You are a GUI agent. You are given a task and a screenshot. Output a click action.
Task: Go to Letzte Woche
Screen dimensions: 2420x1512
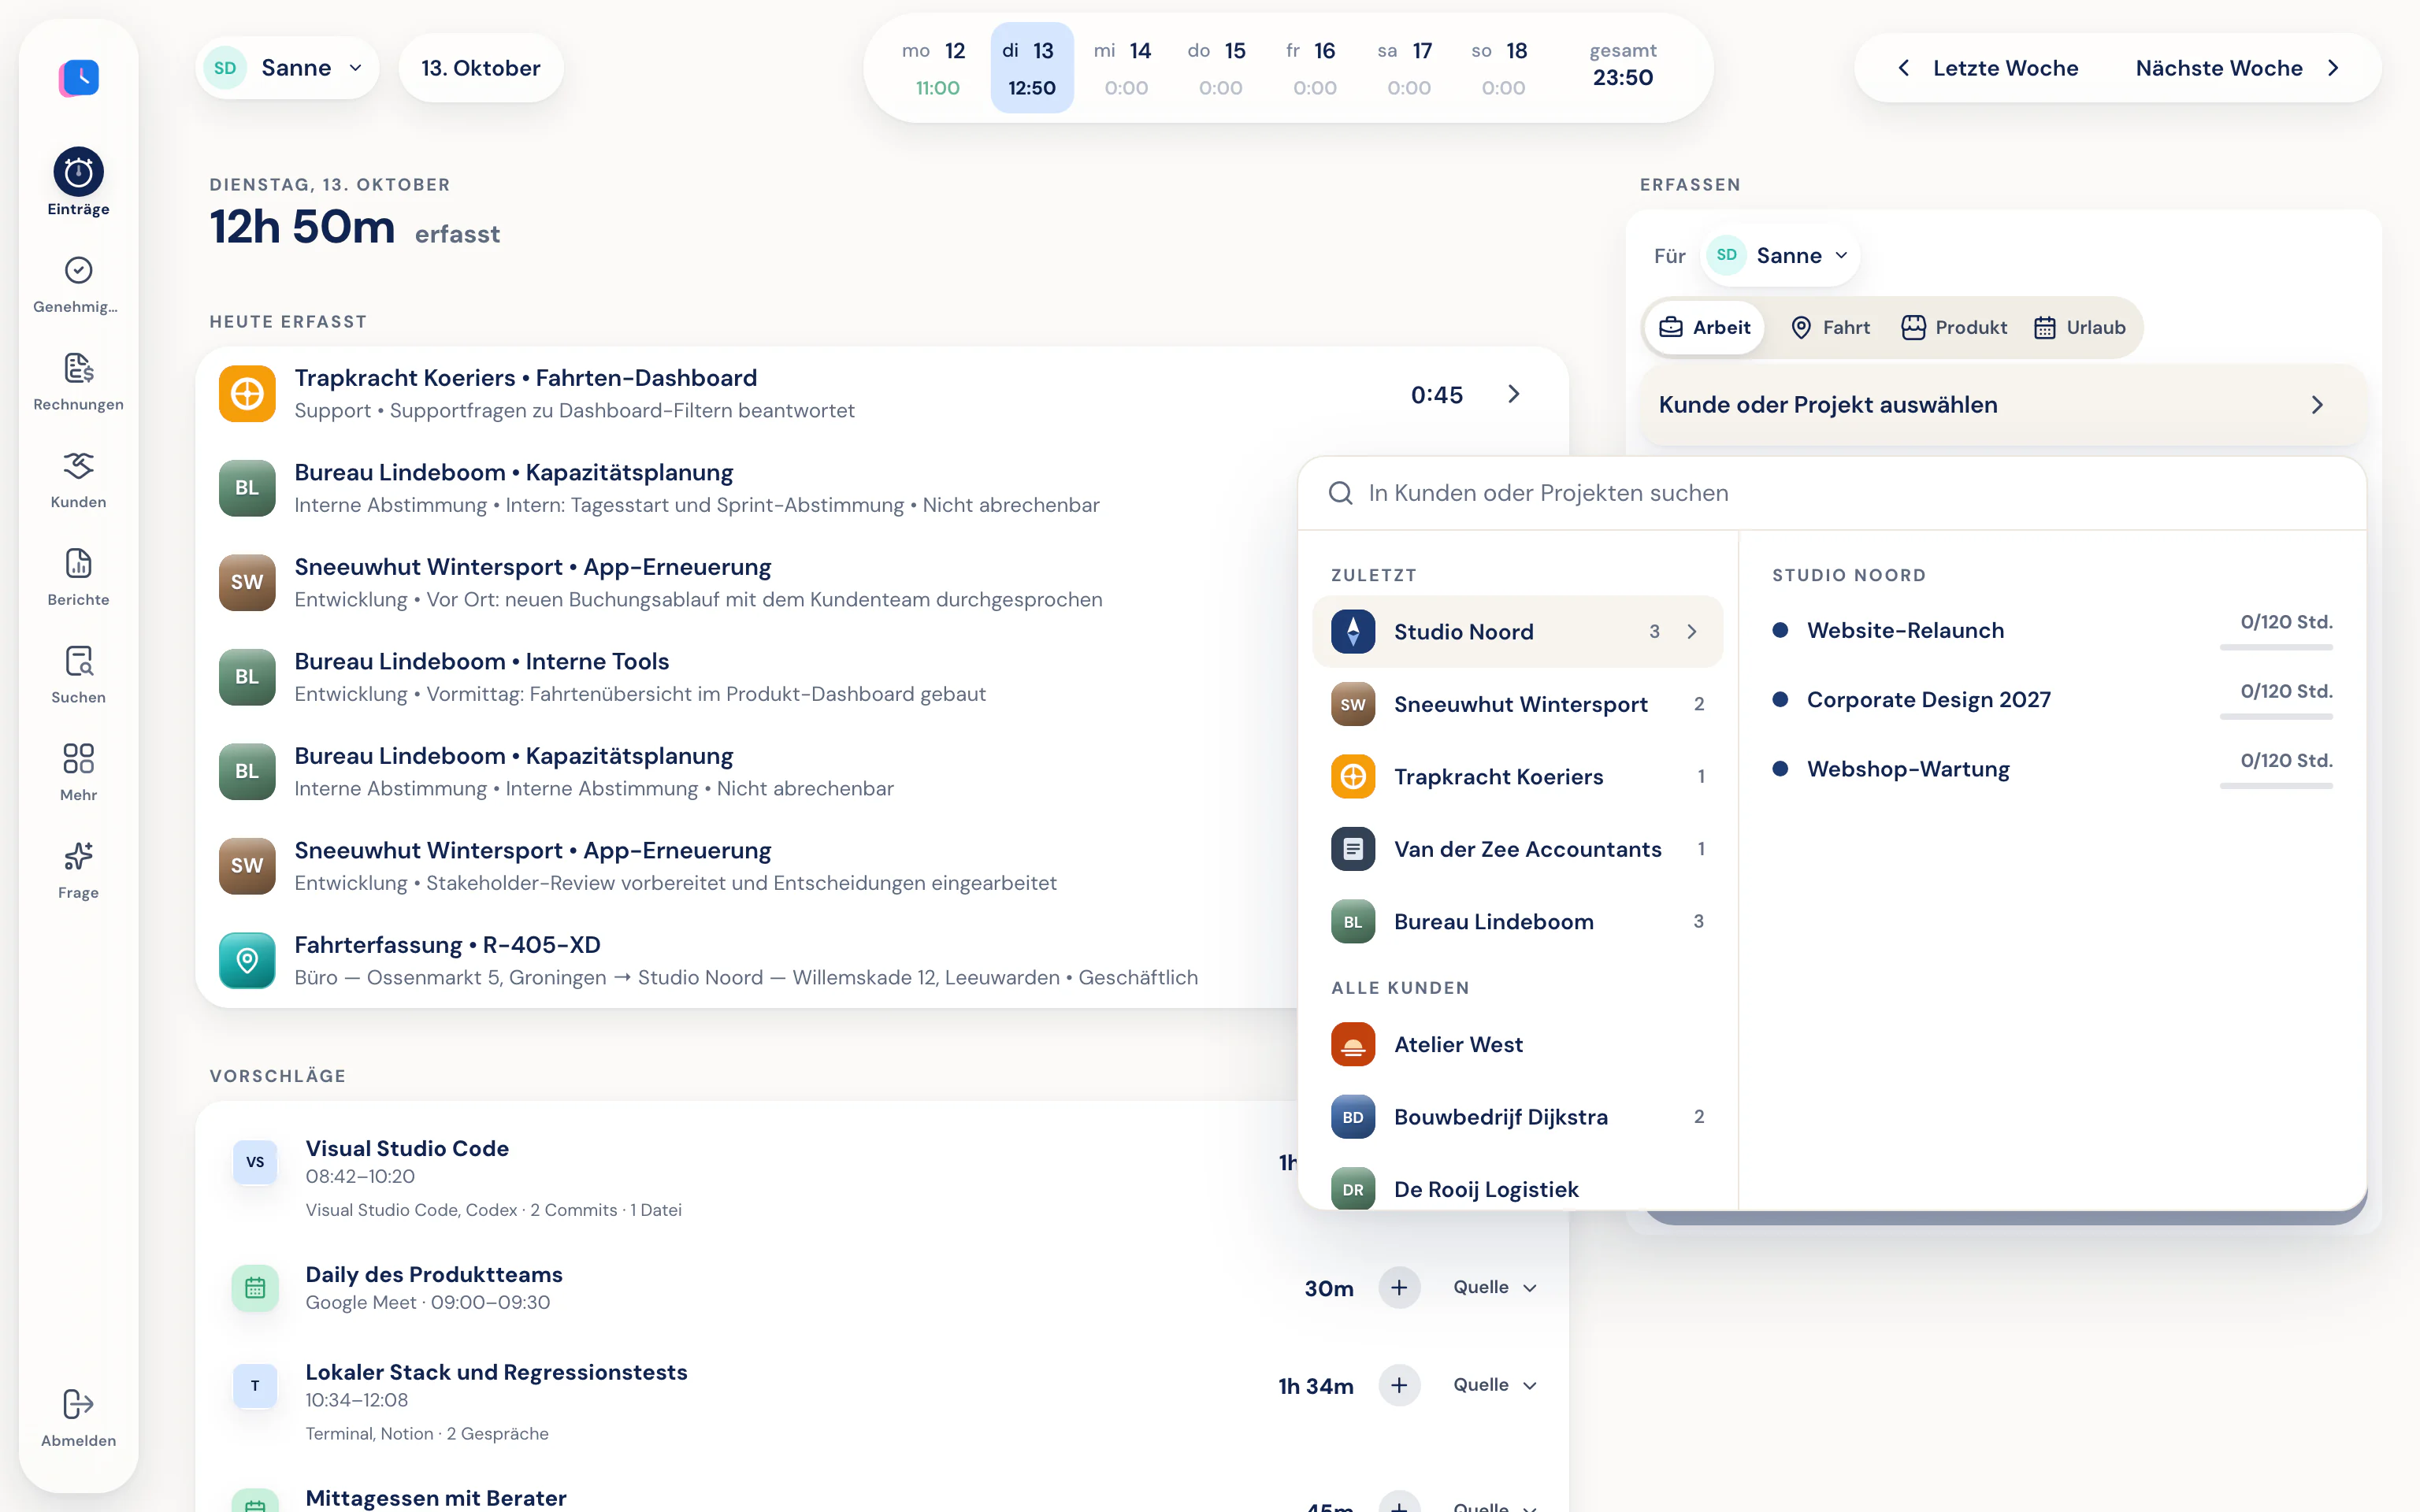(x=1987, y=68)
